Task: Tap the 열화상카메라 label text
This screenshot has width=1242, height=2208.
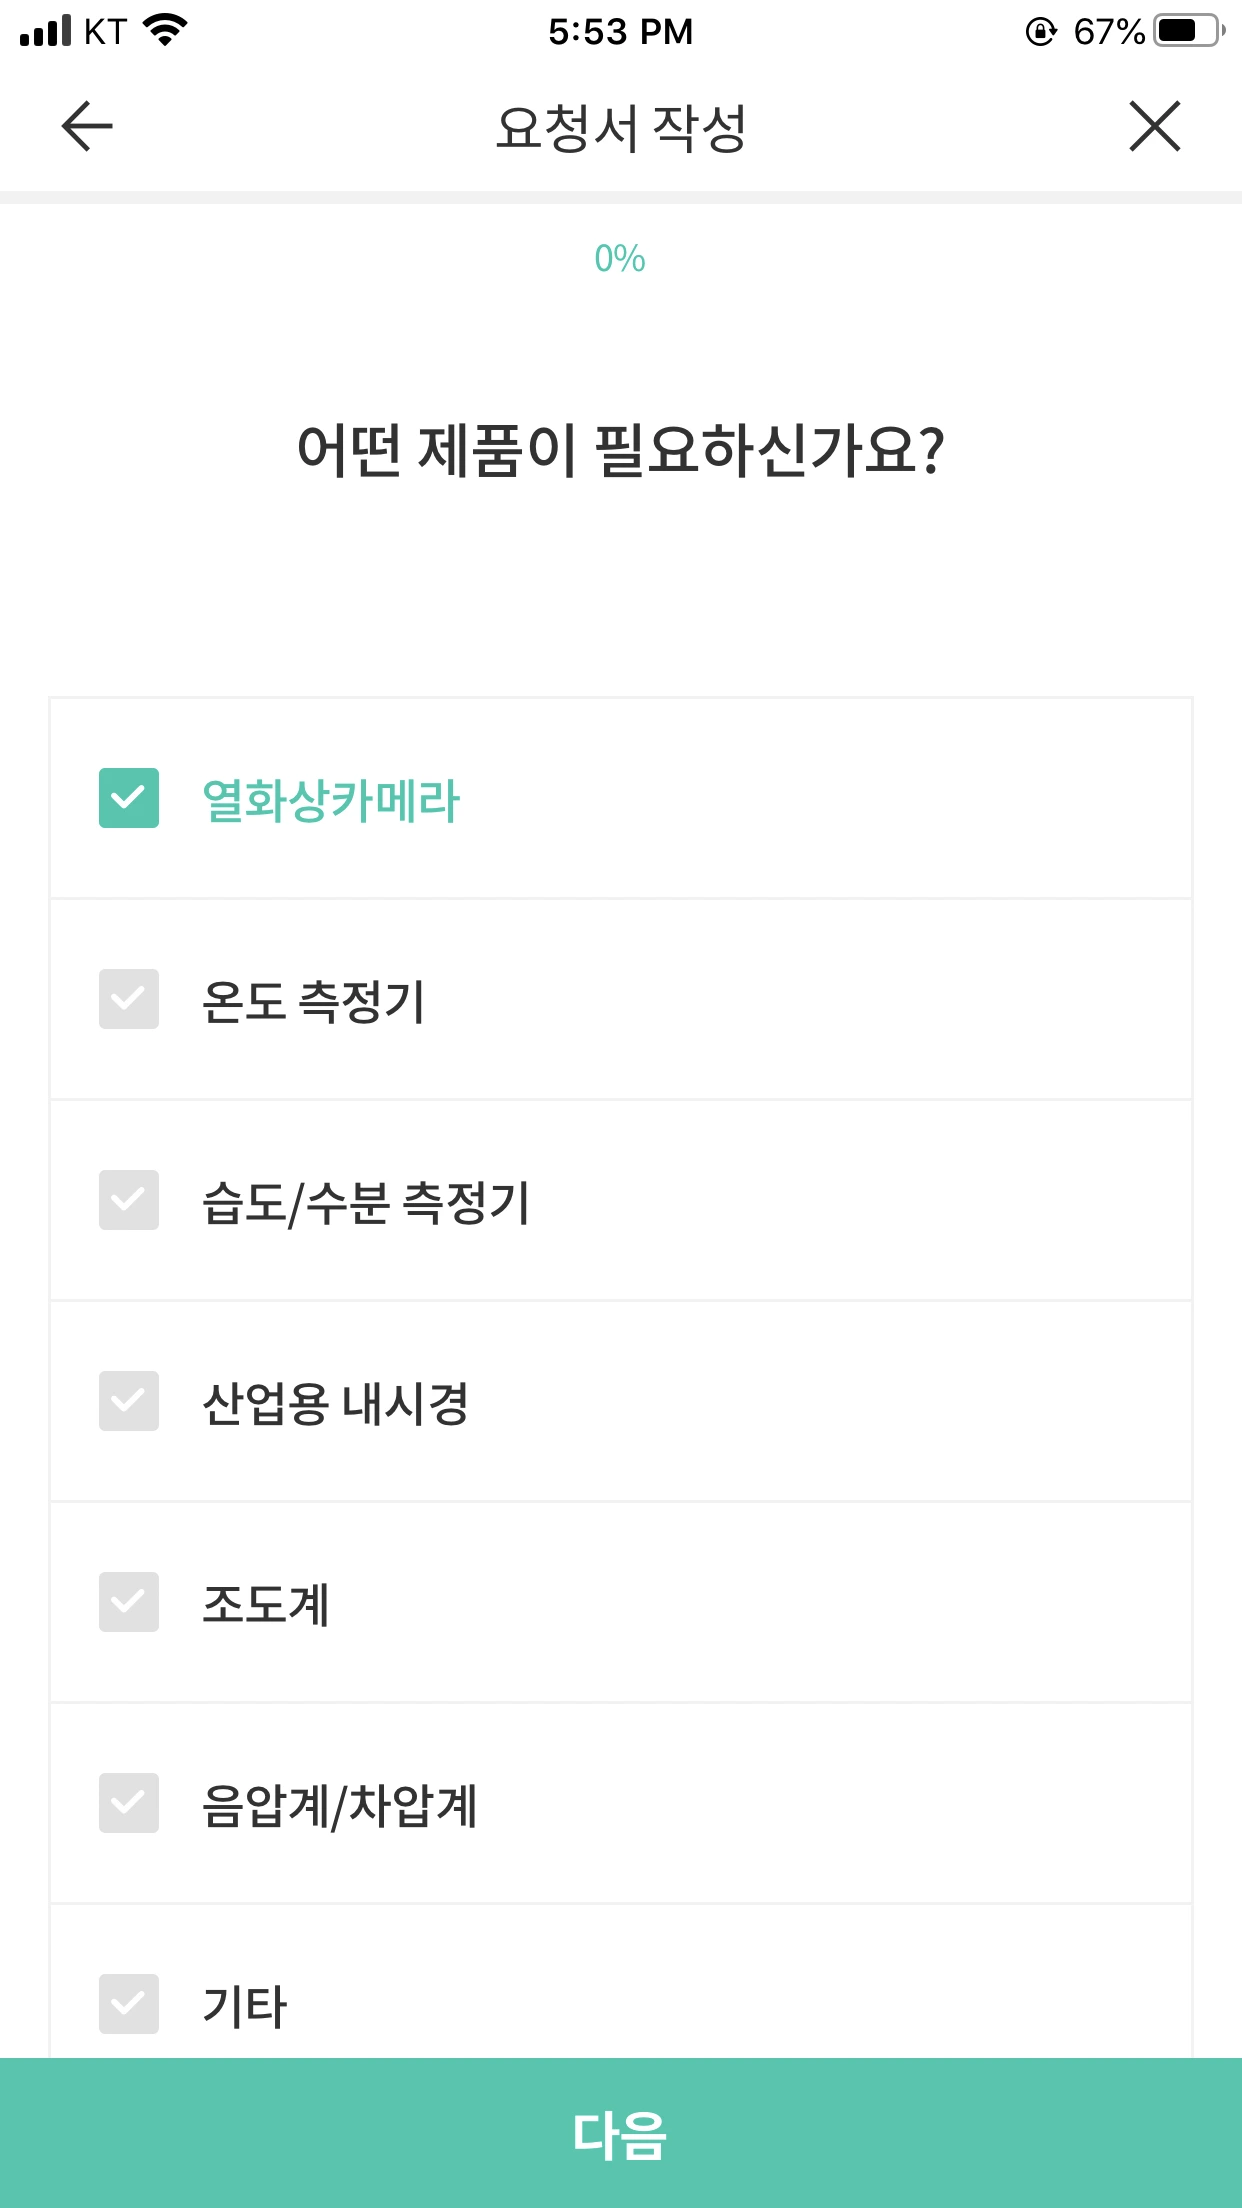Action: [331, 800]
